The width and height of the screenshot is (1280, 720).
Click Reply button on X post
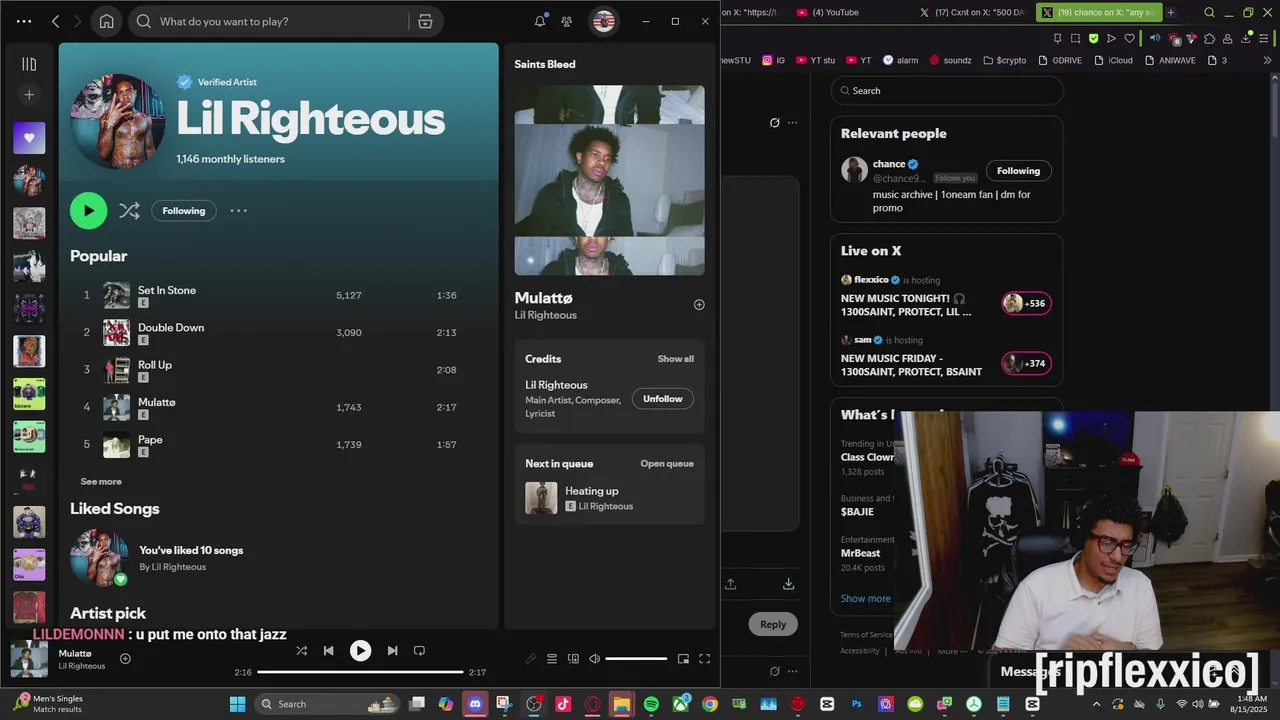pyautogui.click(x=773, y=624)
